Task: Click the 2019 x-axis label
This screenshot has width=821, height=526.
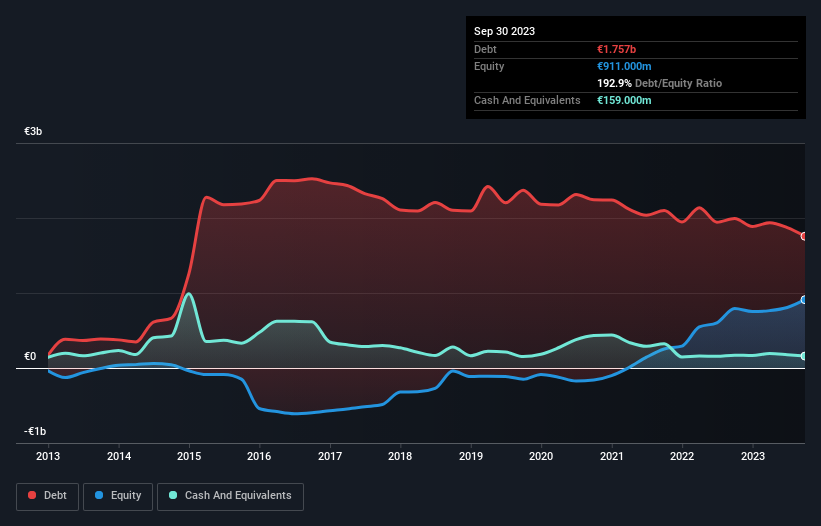Action: [471, 456]
